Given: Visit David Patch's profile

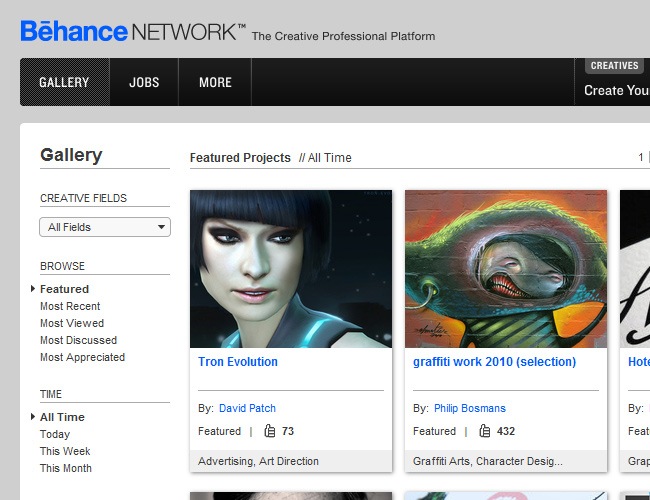Looking at the screenshot, I should coord(247,408).
